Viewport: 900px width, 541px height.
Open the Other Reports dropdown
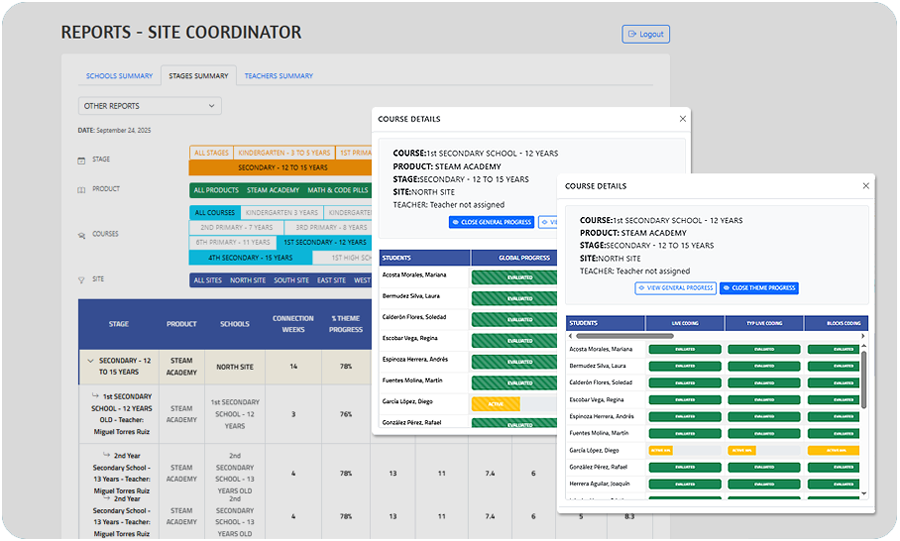point(150,106)
